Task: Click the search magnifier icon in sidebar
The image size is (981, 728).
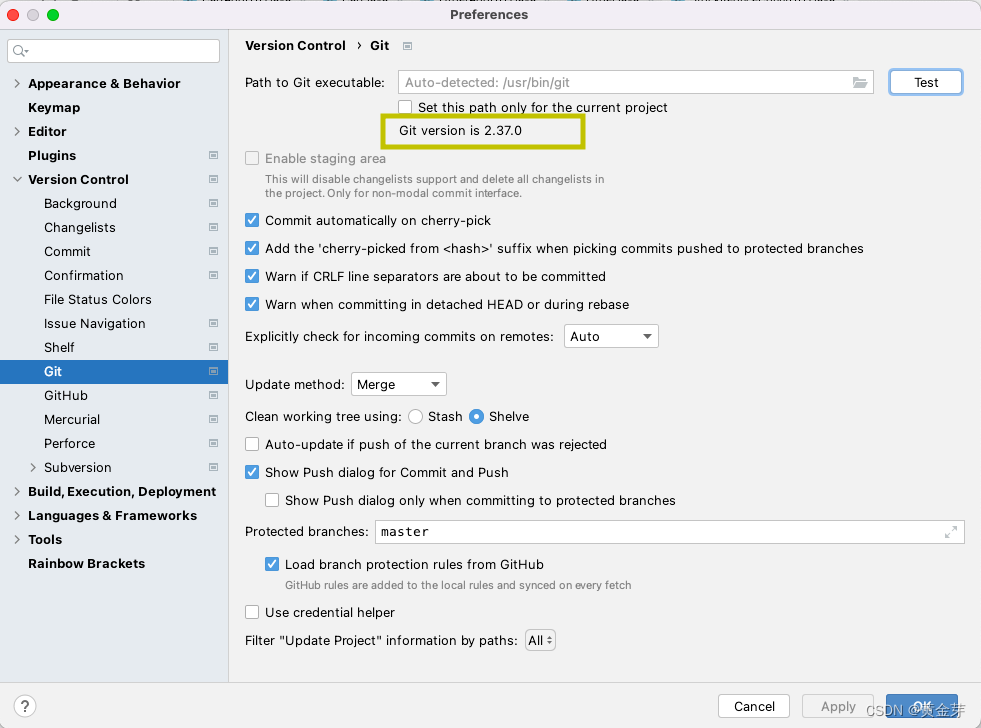Action: click(x=20, y=51)
